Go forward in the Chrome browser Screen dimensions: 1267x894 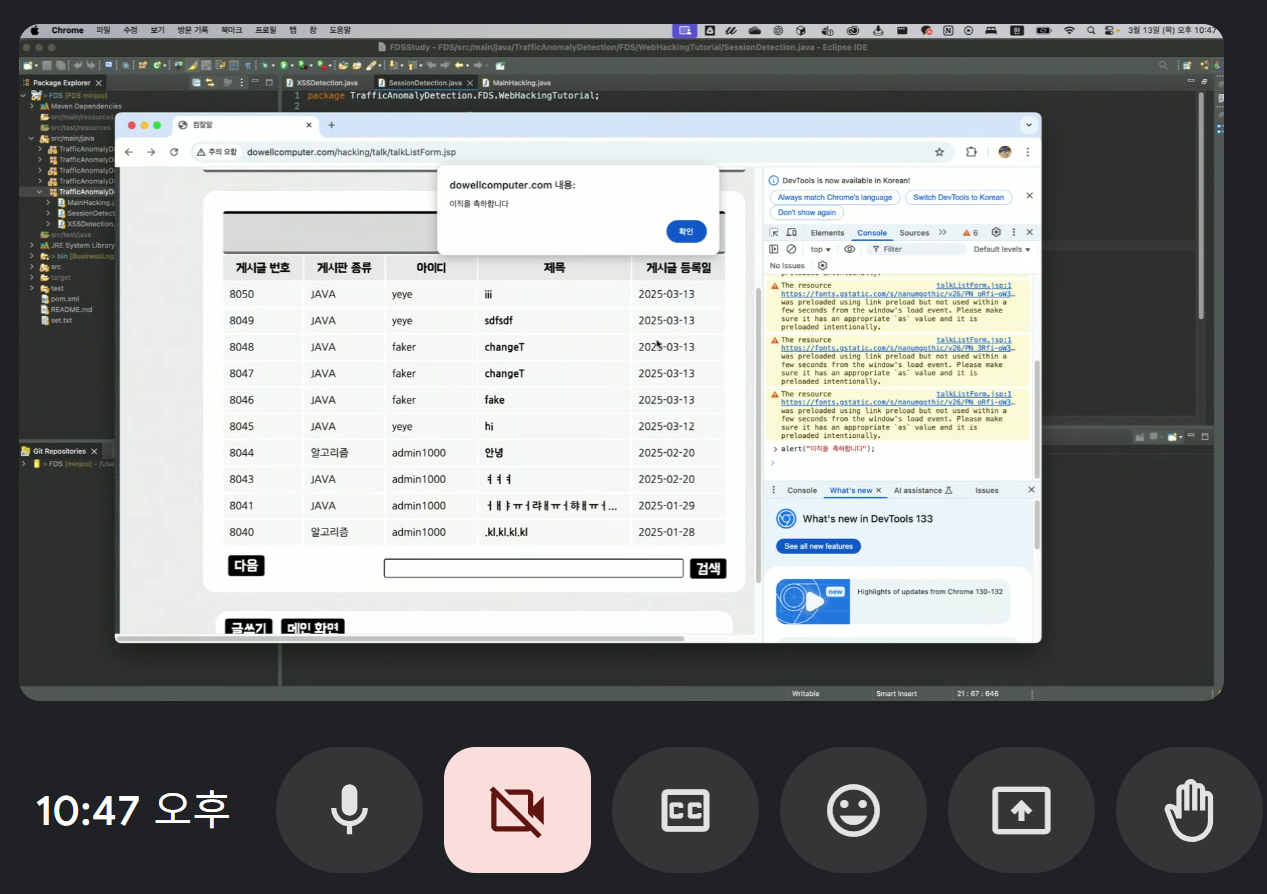pos(151,152)
